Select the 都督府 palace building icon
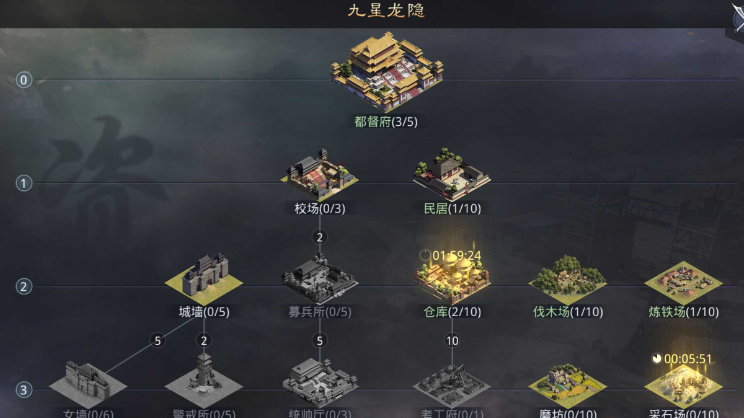 [387, 71]
